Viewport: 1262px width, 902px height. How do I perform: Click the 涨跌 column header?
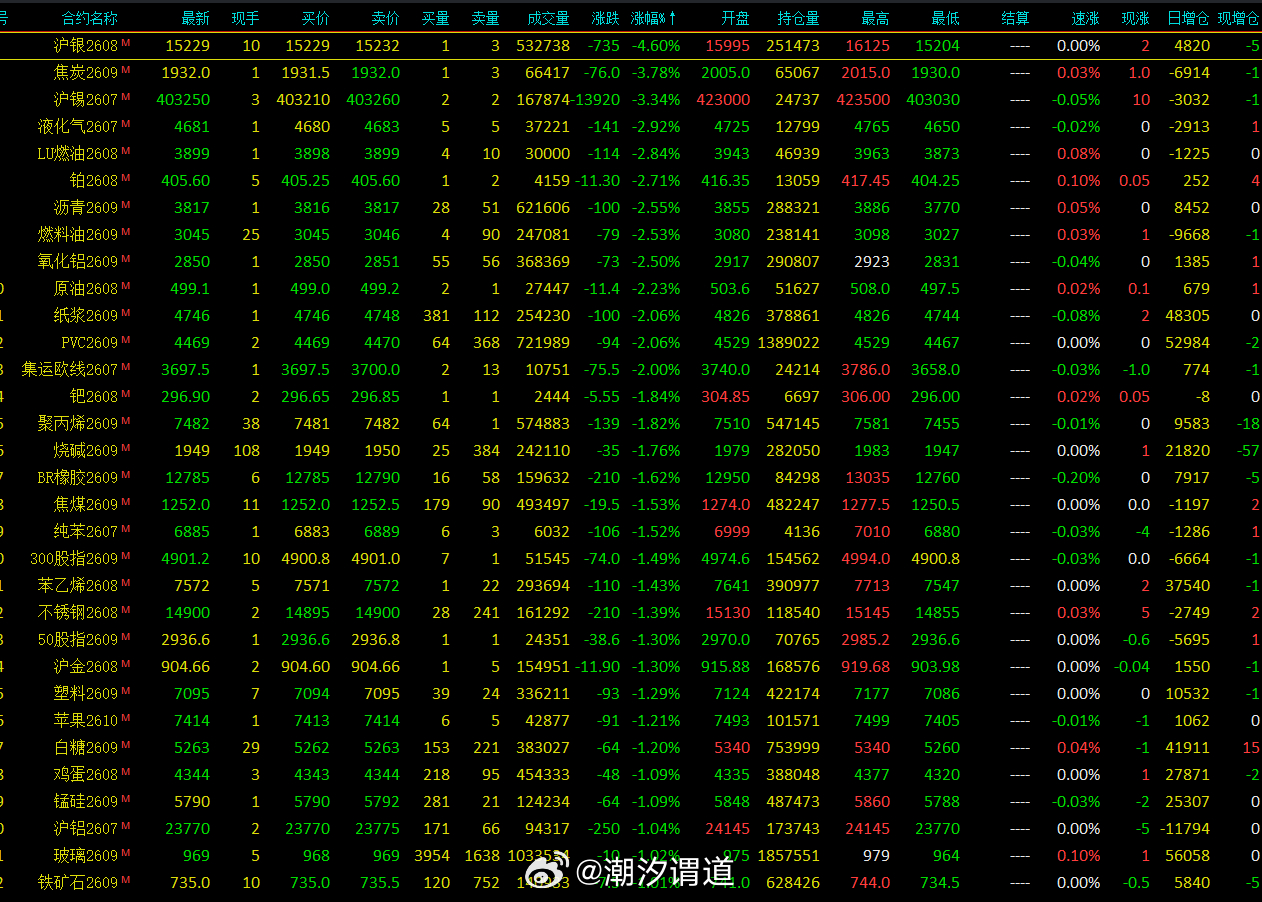pos(605,18)
